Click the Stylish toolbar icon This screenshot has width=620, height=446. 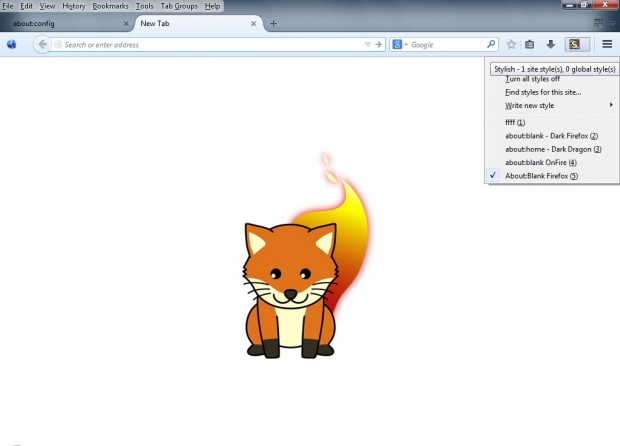point(577,44)
